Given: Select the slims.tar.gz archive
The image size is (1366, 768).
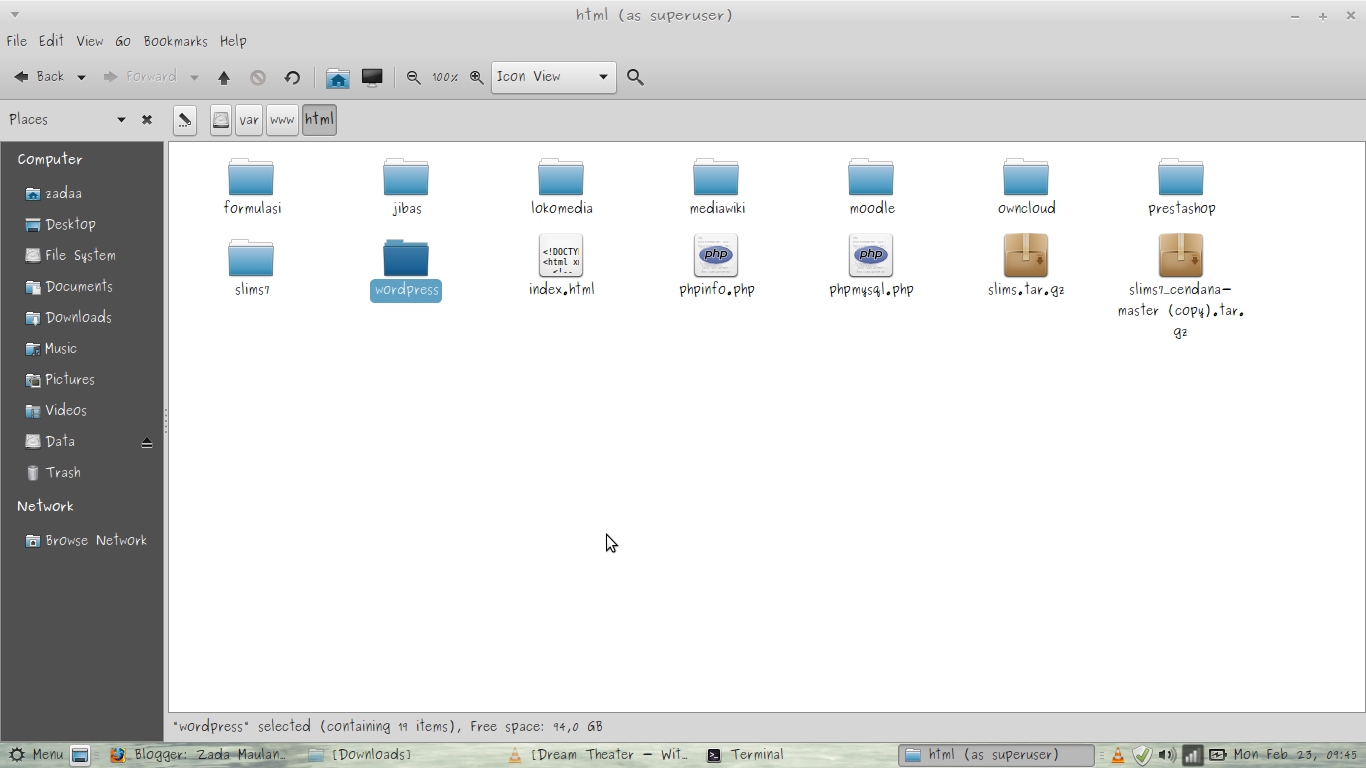Looking at the screenshot, I should point(1026,266).
